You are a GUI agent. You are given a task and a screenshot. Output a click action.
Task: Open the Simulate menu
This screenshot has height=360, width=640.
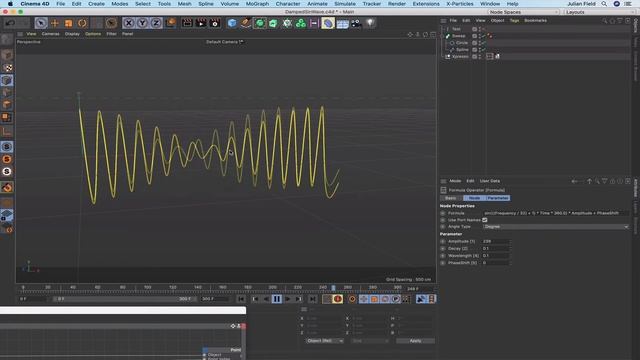point(345,4)
